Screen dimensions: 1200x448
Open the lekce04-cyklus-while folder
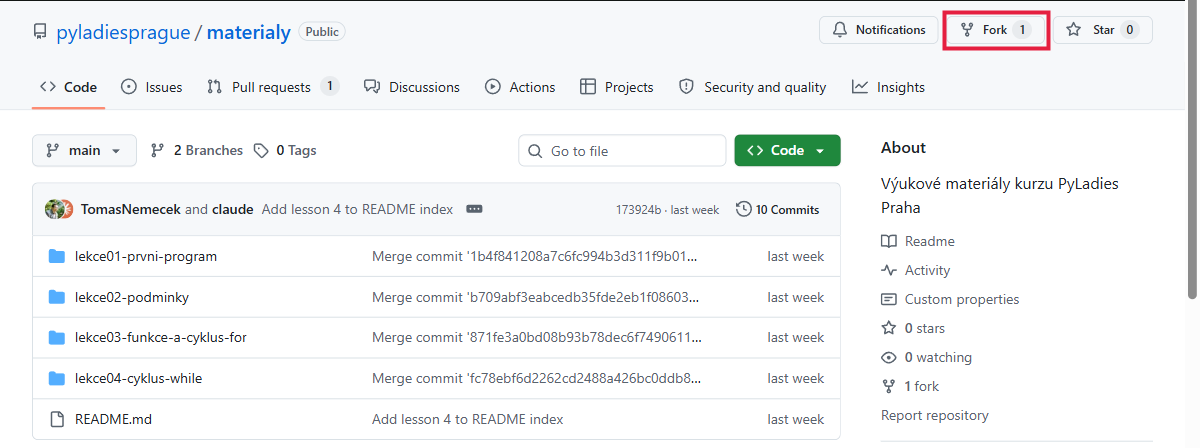[x=139, y=378]
